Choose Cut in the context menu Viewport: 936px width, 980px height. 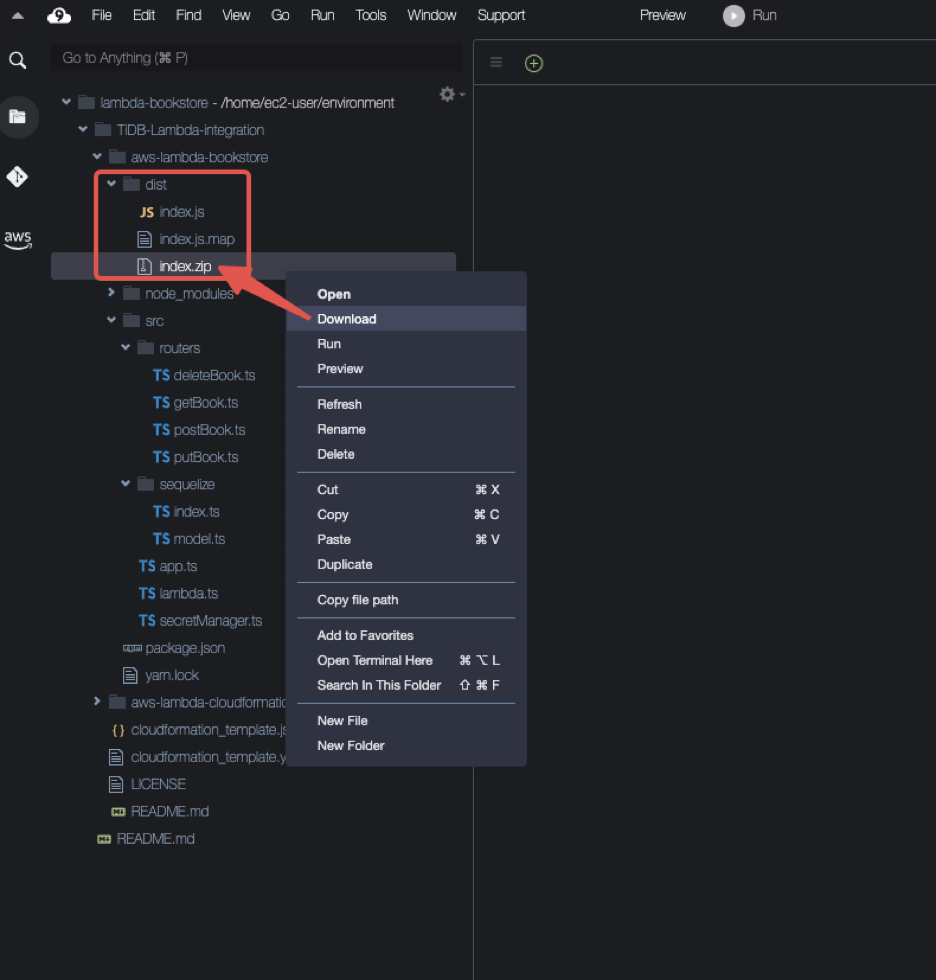coord(406,489)
